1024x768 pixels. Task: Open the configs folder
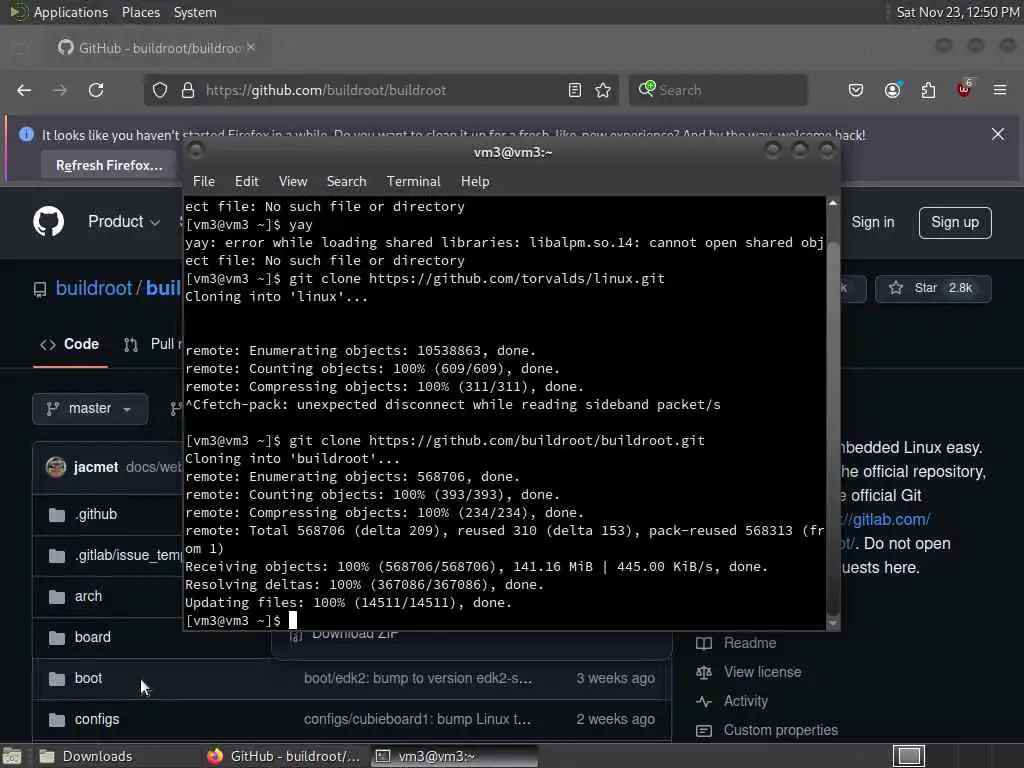97,719
